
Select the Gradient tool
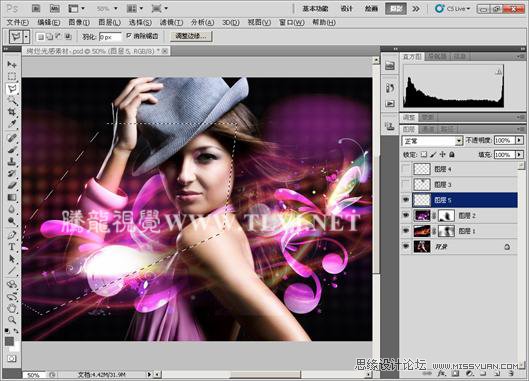tap(12, 197)
